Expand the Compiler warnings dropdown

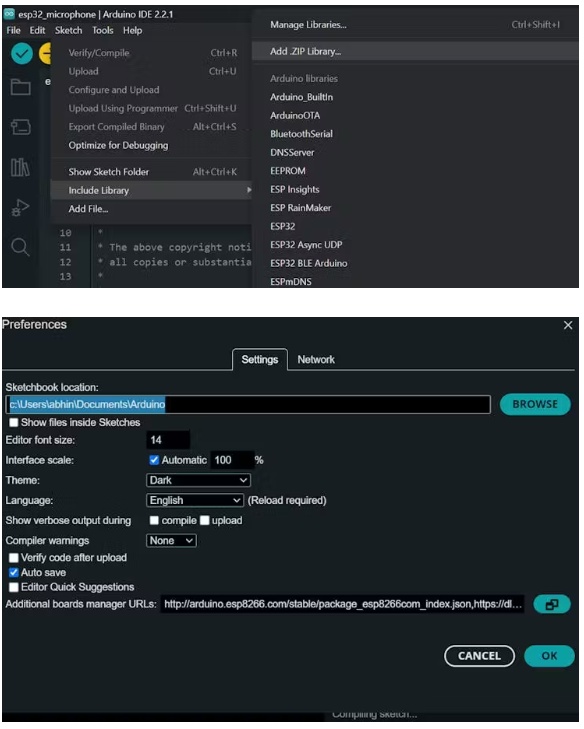pos(172,541)
